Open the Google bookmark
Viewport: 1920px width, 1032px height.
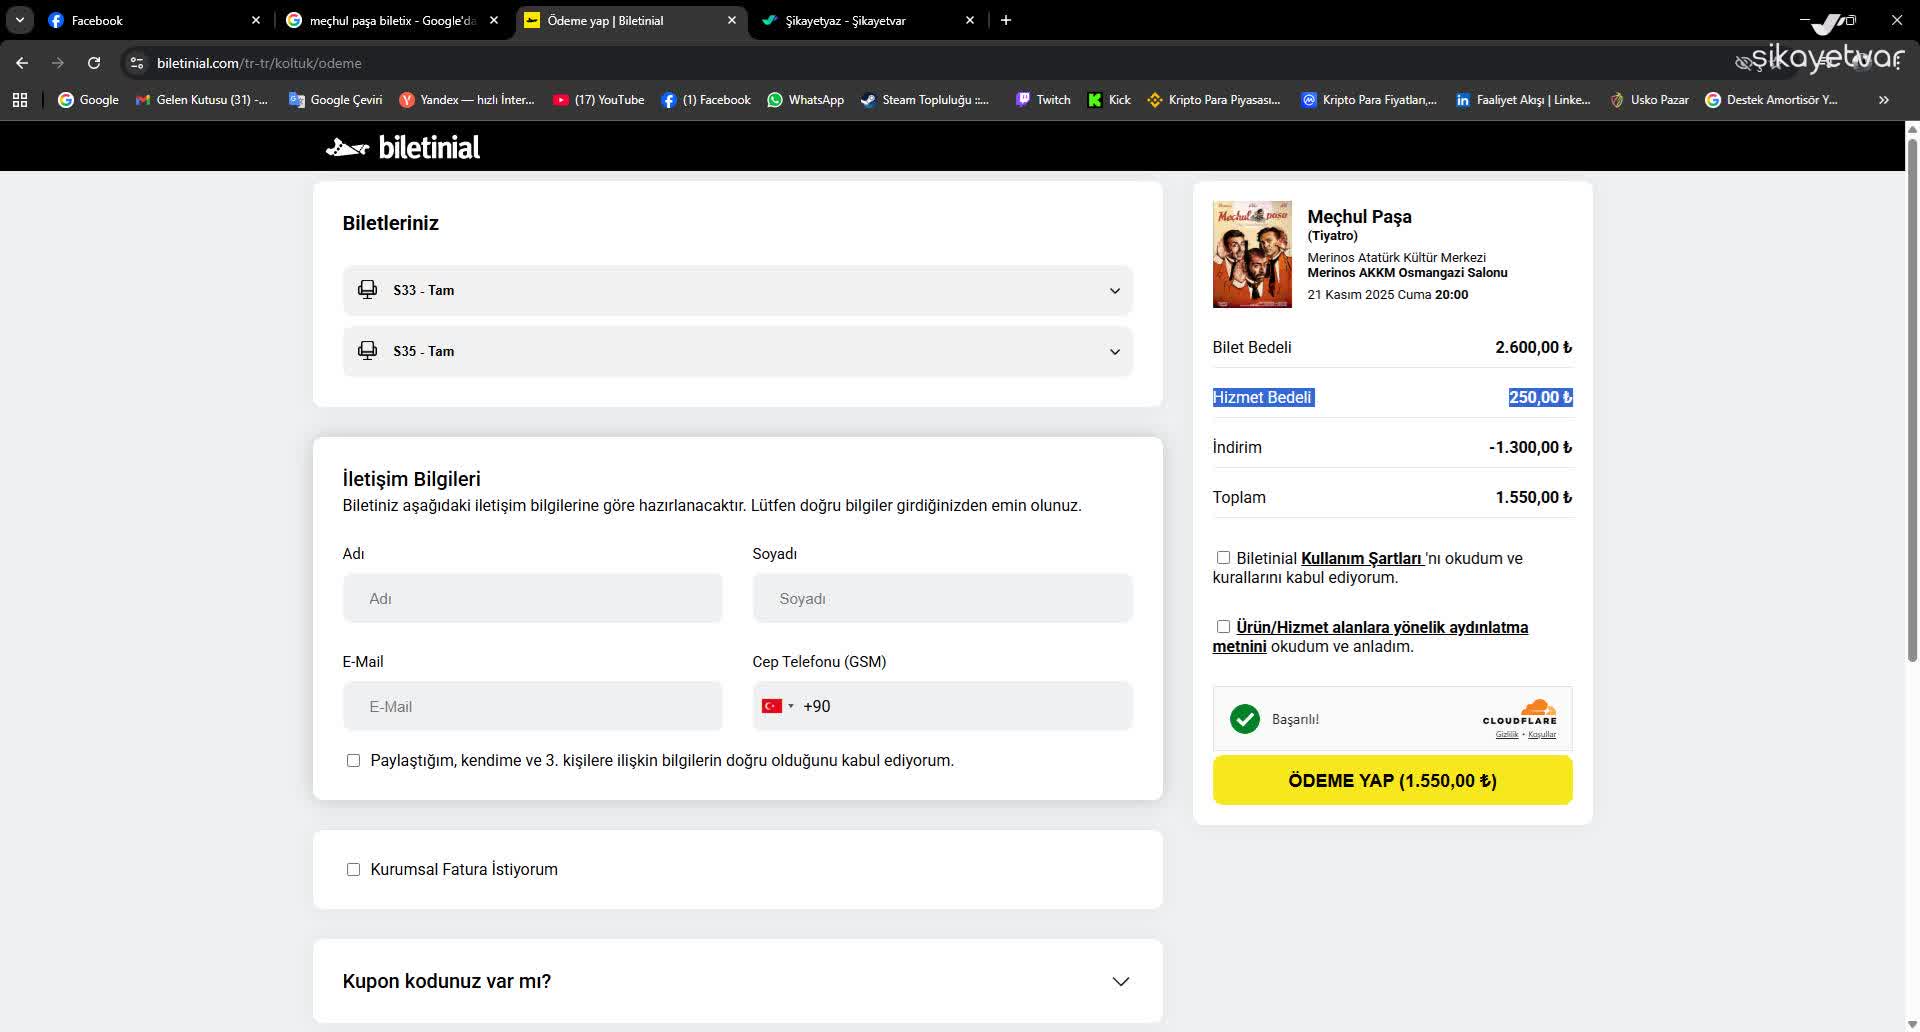point(88,100)
